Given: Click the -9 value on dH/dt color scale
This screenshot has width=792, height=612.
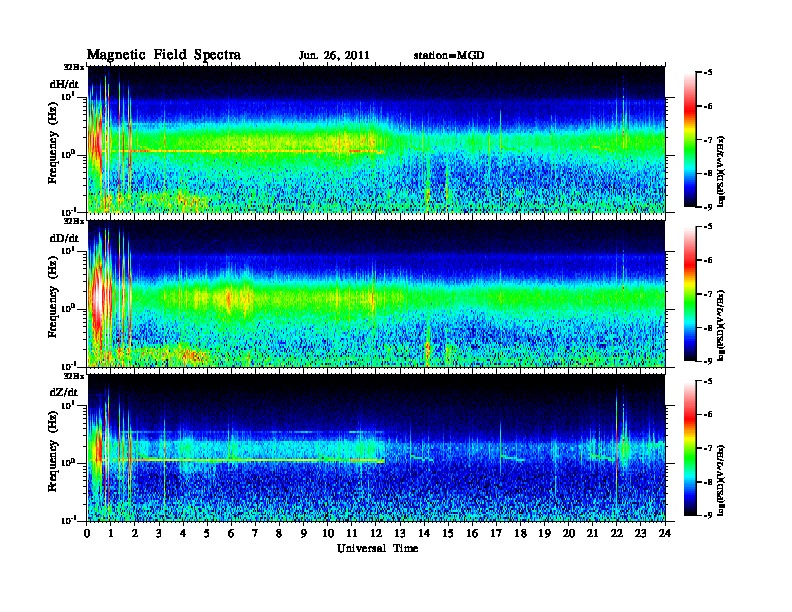Looking at the screenshot, I should tap(708, 206).
